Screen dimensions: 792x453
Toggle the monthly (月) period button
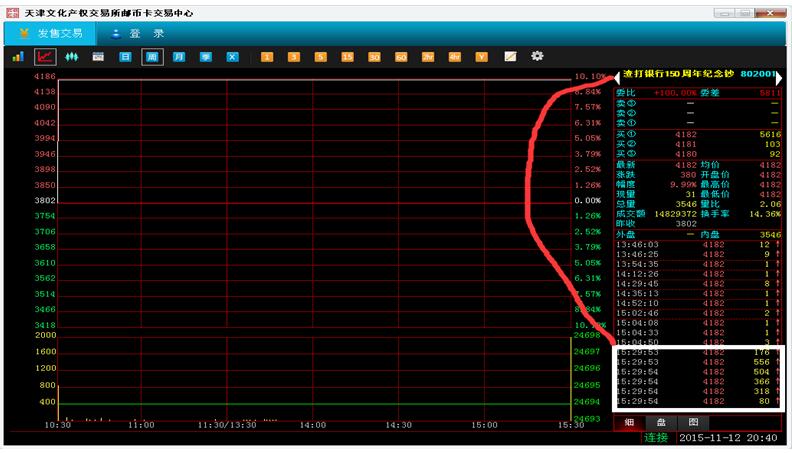point(179,57)
